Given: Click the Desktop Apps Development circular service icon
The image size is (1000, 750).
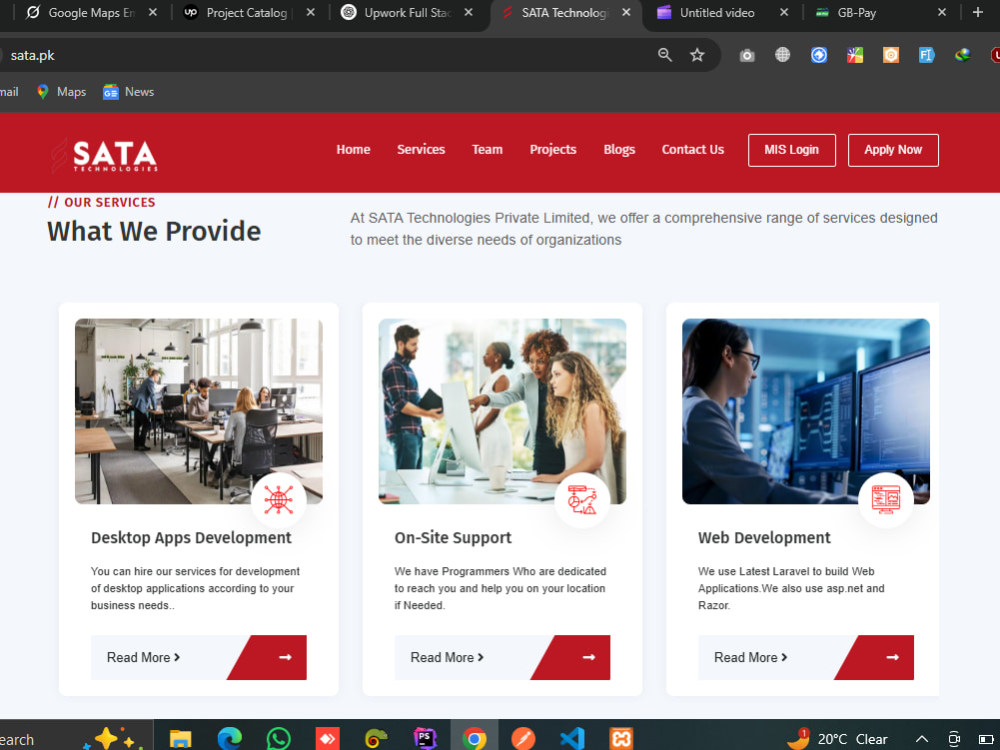Looking at the screenshot, I should click(279, 500).
